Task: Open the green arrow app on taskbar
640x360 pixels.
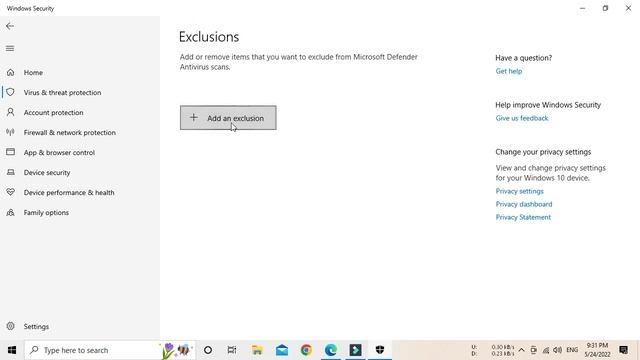Action: pos(355,350)
